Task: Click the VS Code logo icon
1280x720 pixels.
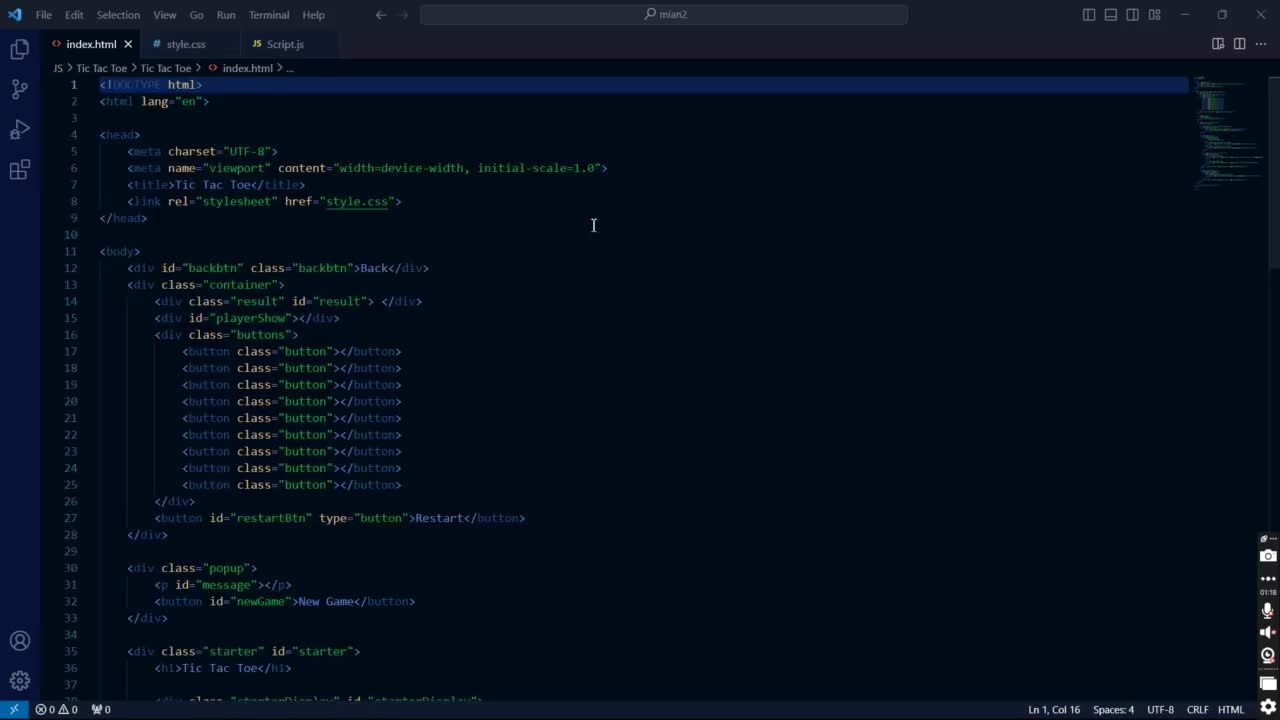Action: tap(14, 15)
